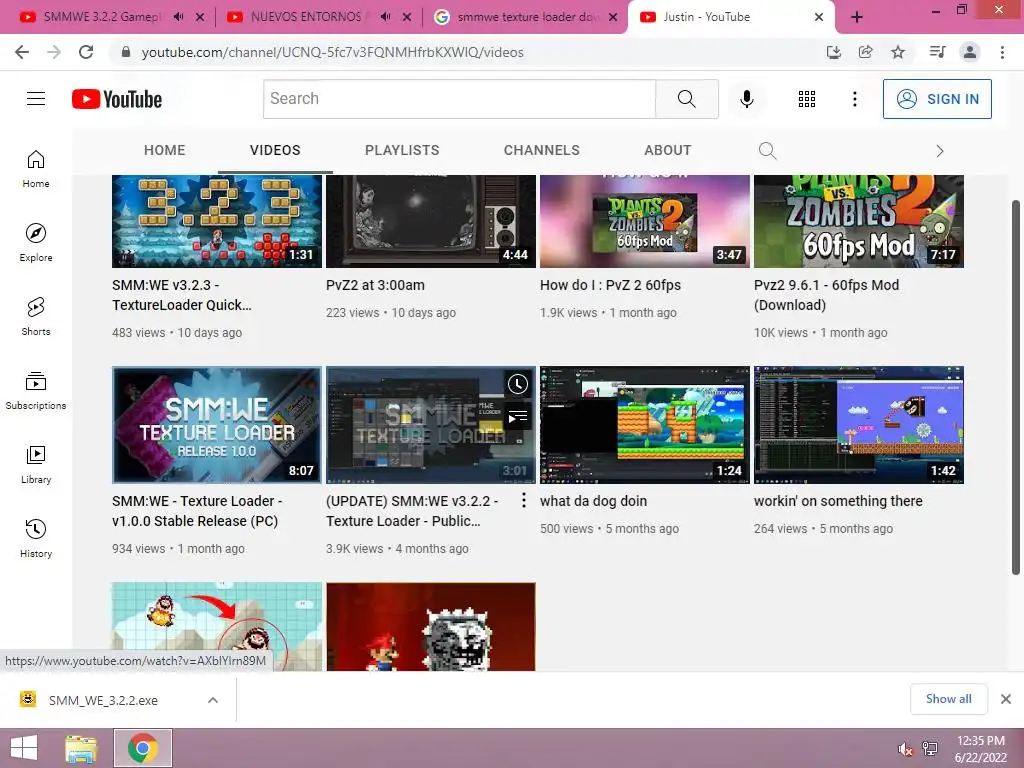Open video title what da dog doin

(x=593, y=501)
